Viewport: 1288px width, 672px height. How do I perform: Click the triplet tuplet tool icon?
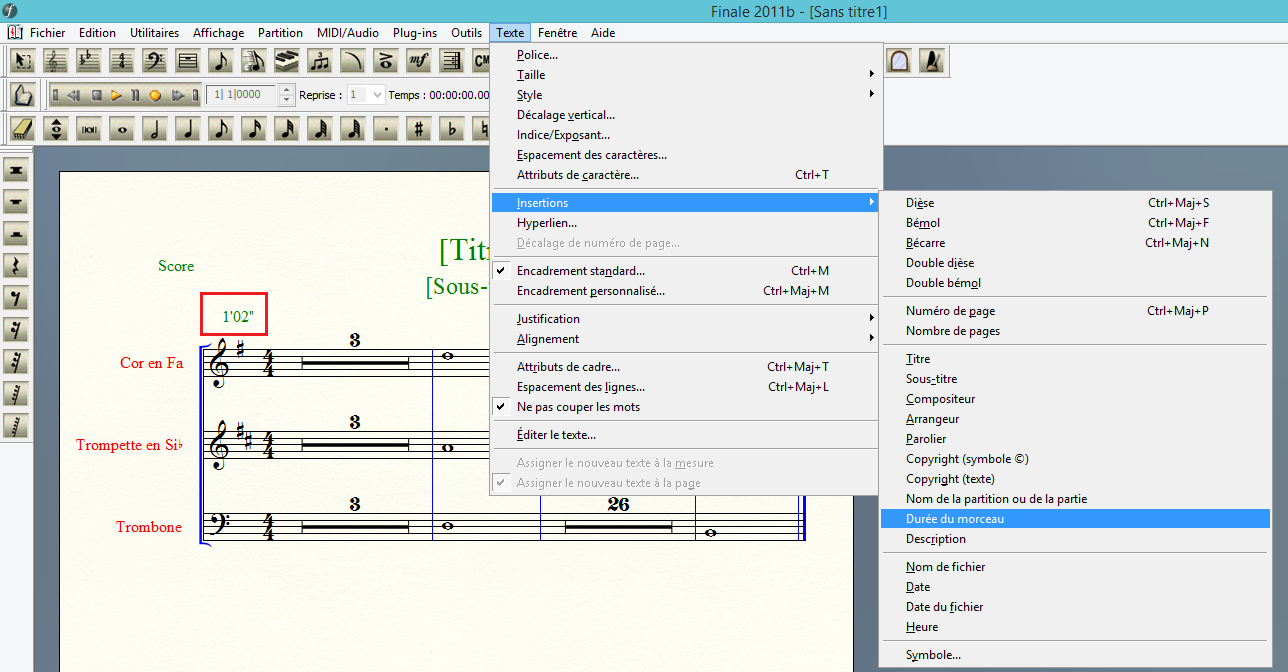click(319, 61)
